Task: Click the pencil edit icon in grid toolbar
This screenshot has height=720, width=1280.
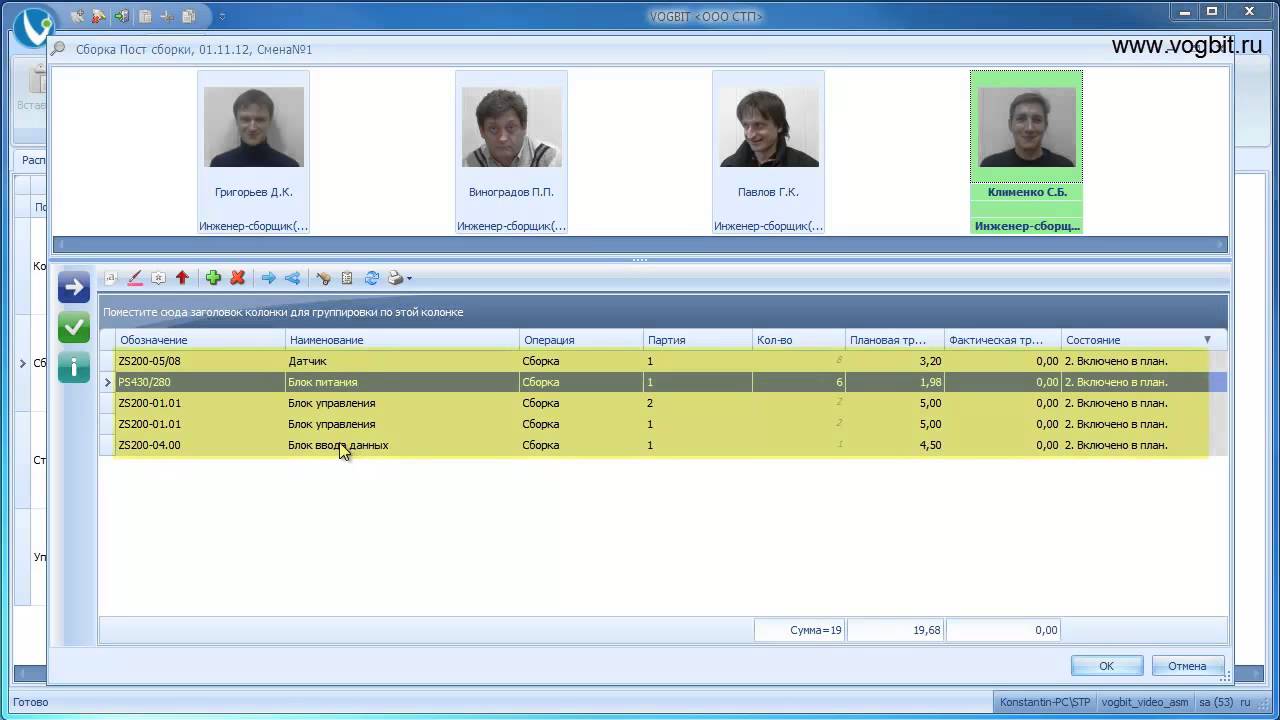Action: tap(135, 278)
